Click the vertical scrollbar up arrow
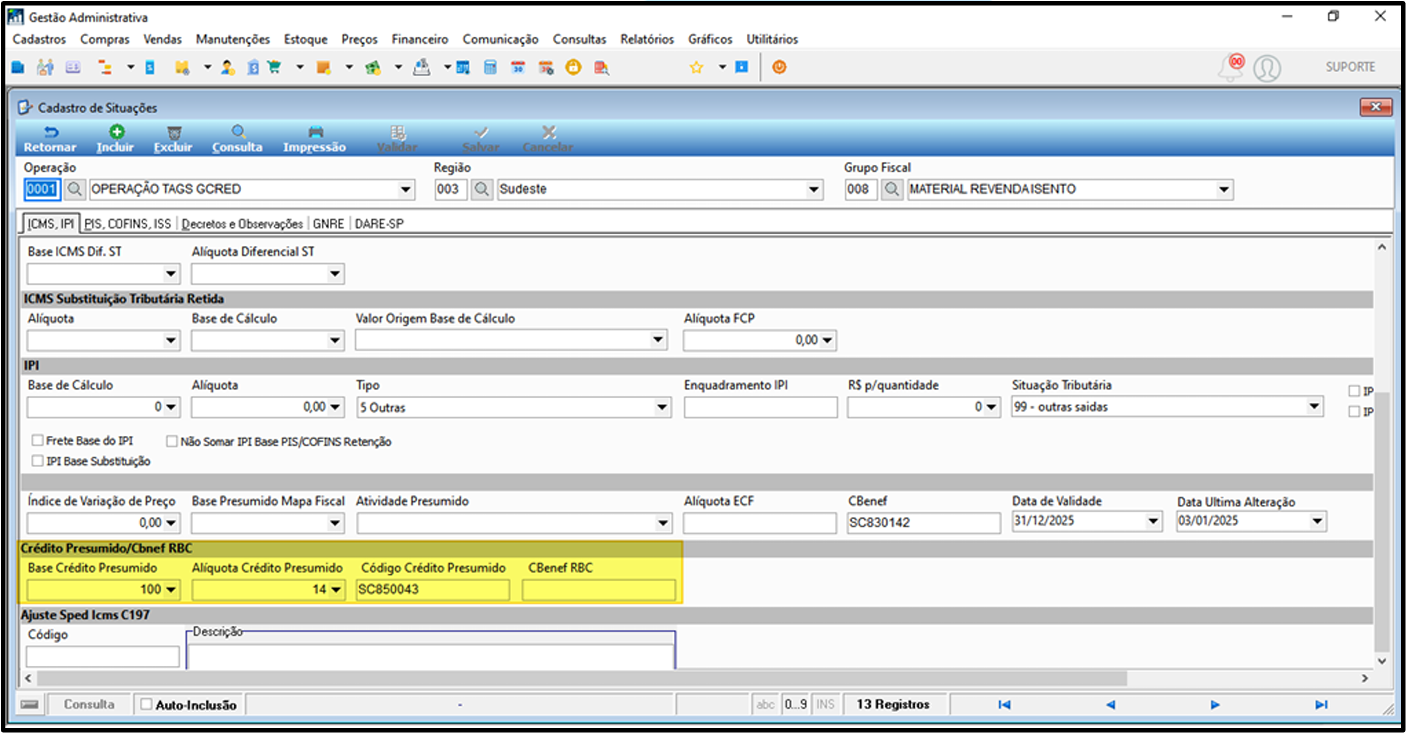 click(x=1383, y=246)
